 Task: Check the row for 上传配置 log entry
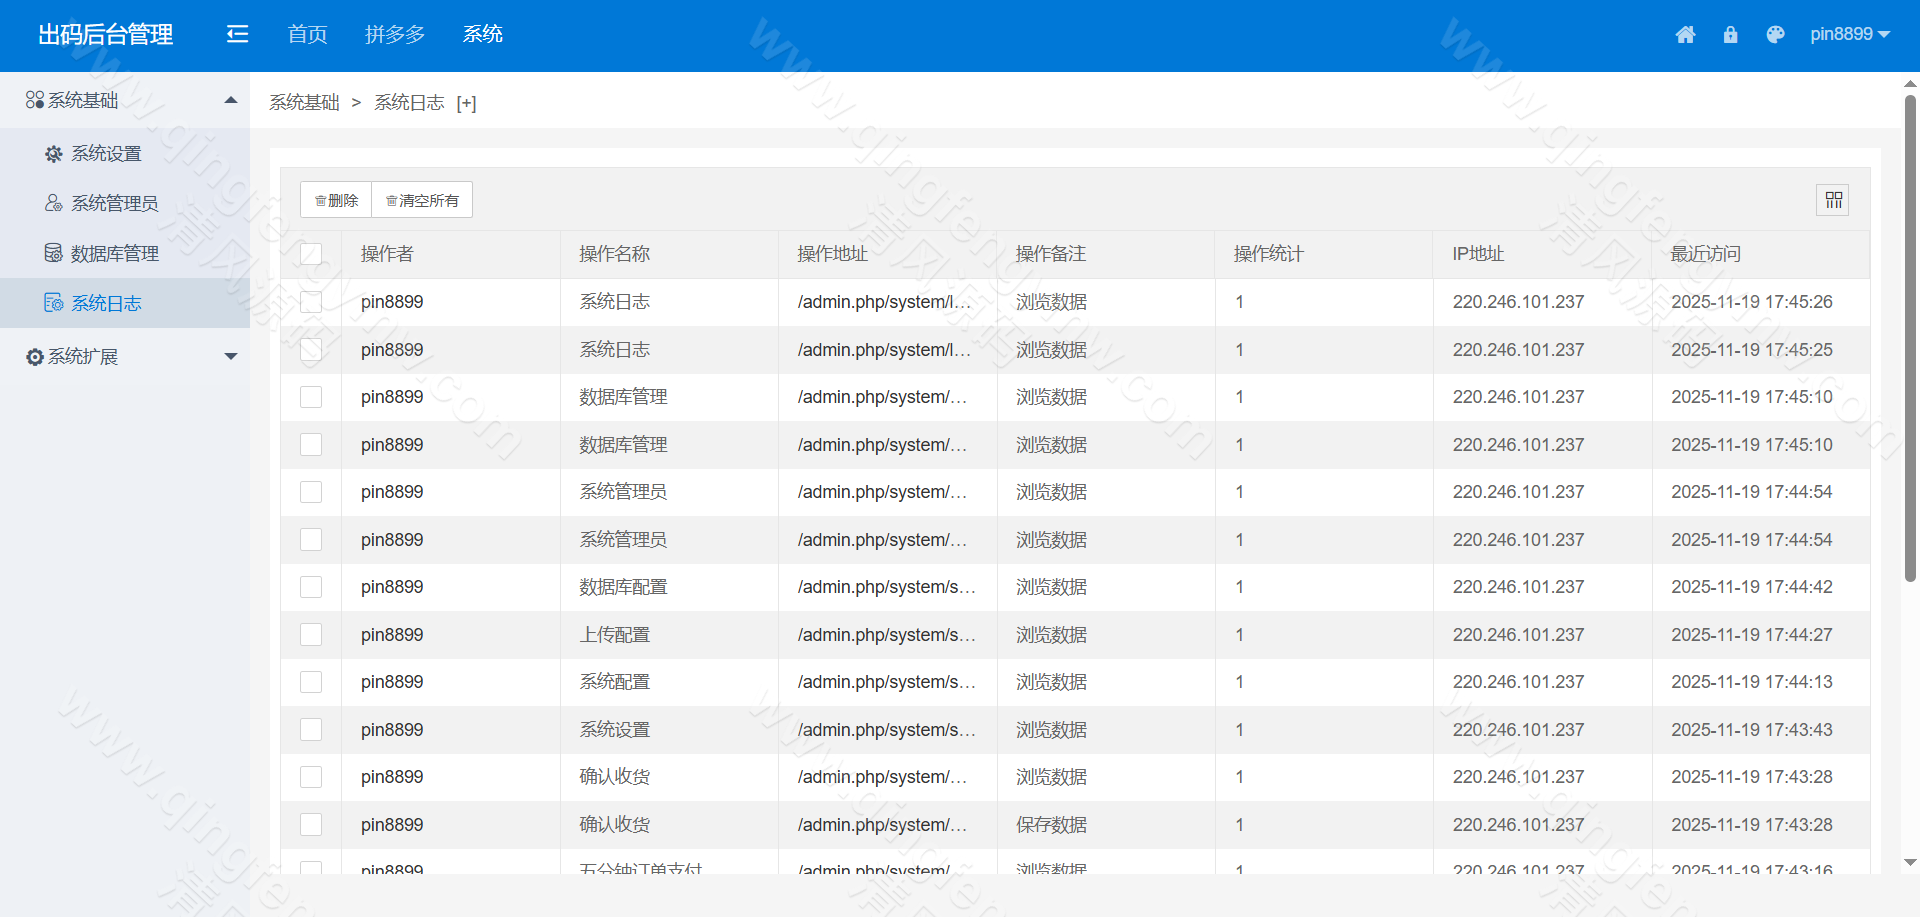click(x=311, y=635)
